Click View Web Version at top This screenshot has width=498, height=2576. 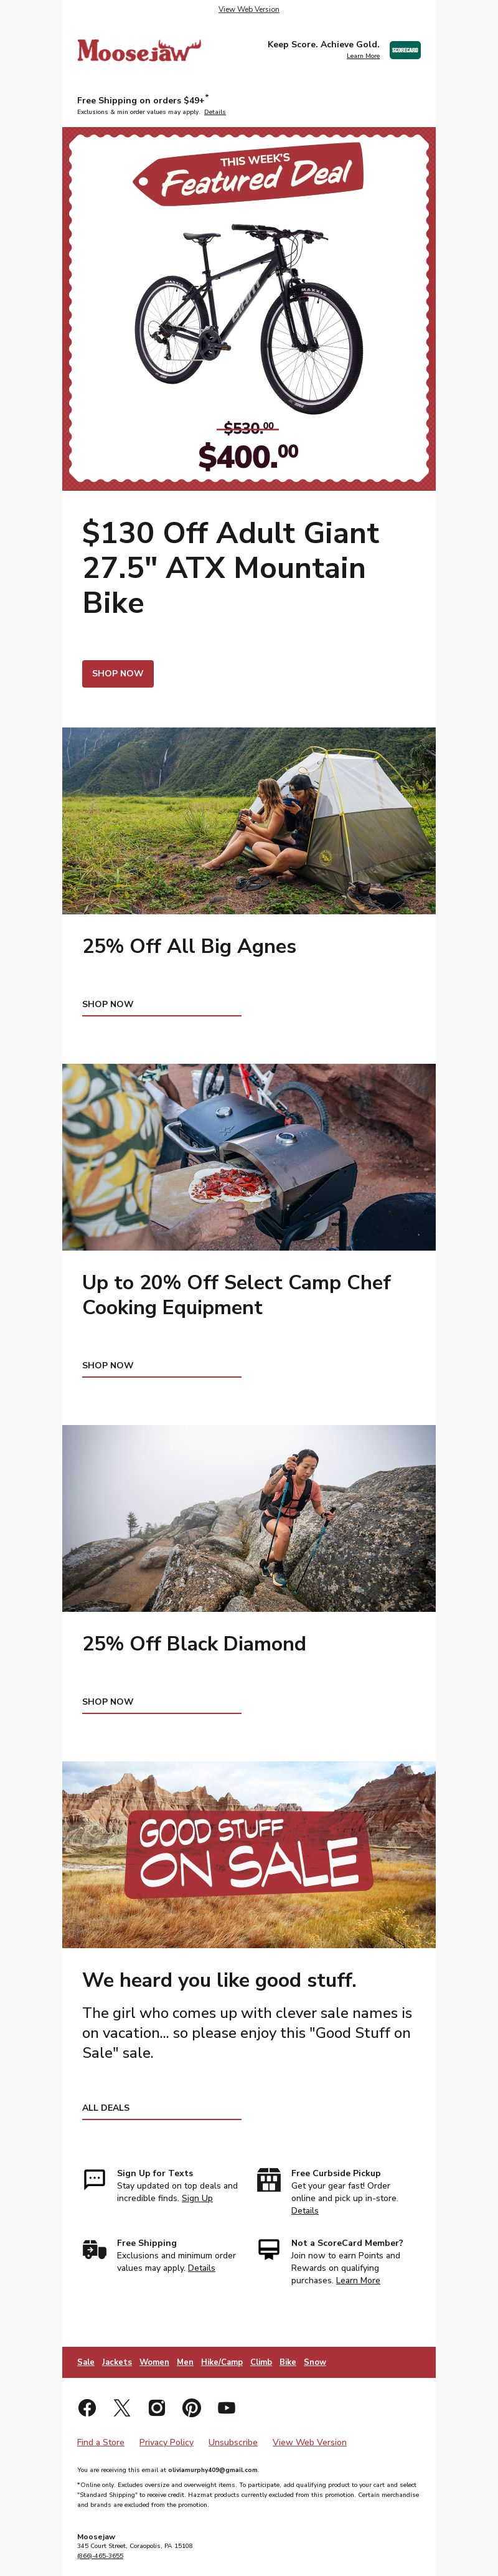(x=249, y=9)
